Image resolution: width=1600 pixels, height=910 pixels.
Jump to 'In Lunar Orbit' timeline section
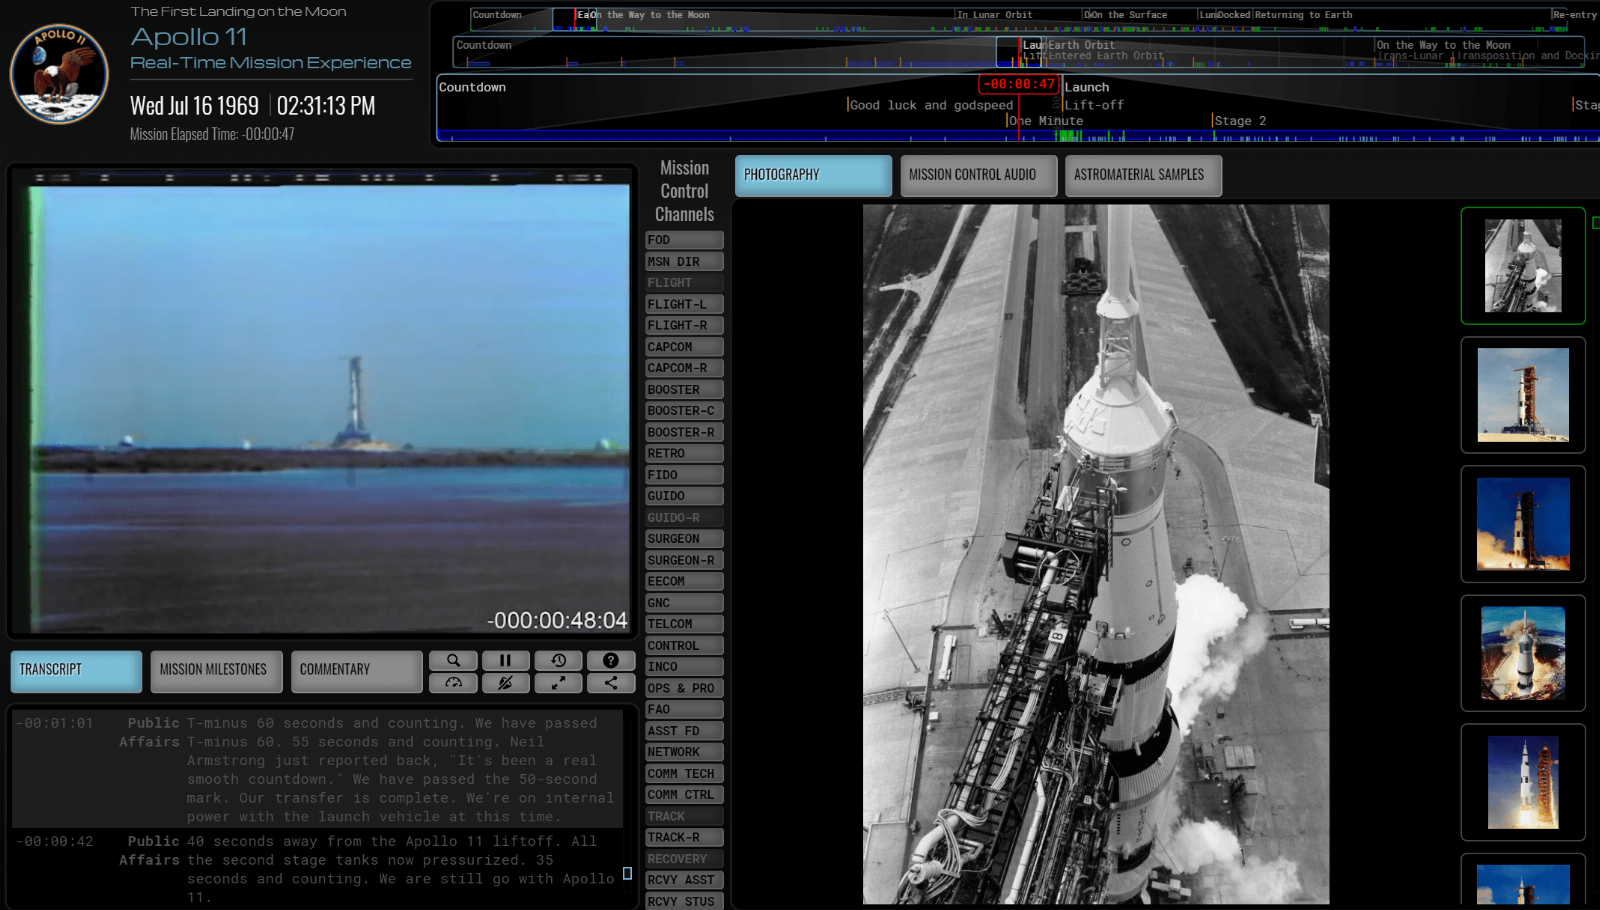[x=994, y=15]
